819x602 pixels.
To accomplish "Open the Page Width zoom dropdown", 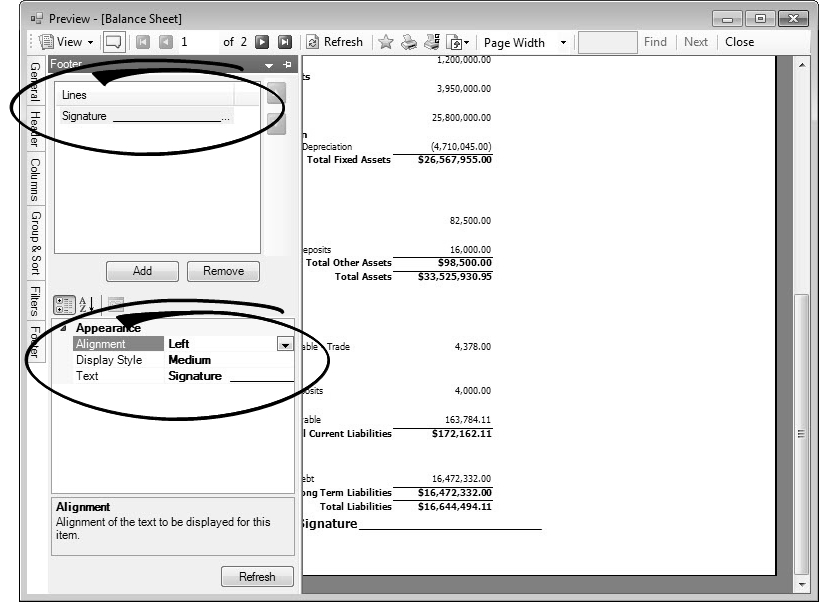I will pyautogui.click(x=563, y=42).
